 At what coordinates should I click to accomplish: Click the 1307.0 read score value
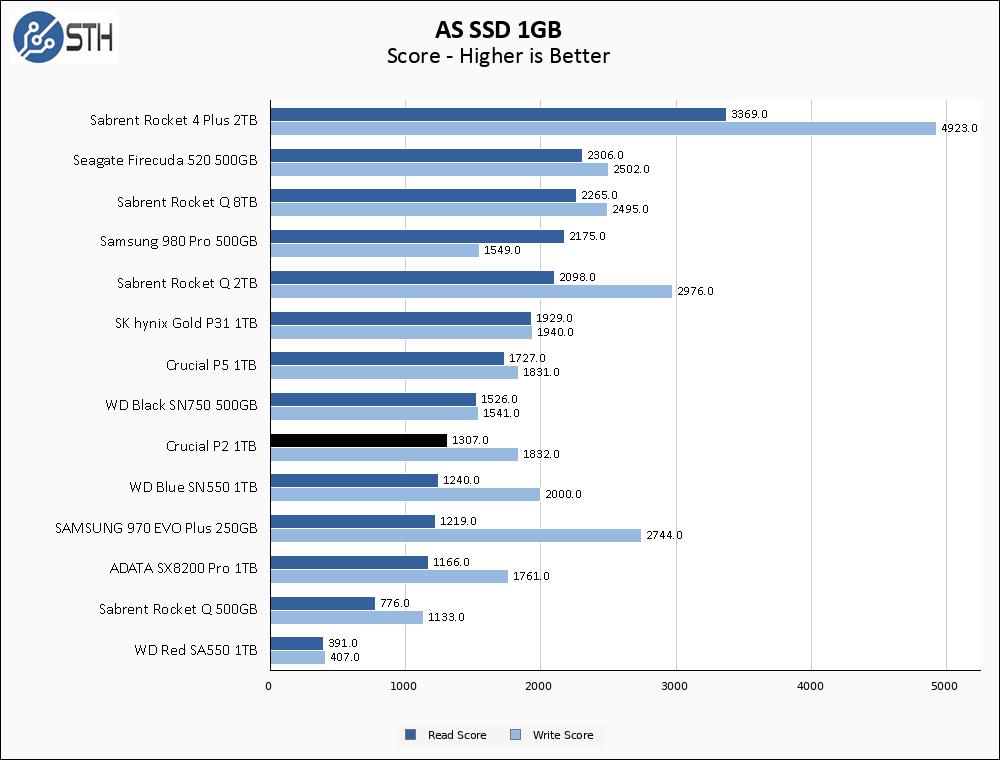(x=470, y=440)
